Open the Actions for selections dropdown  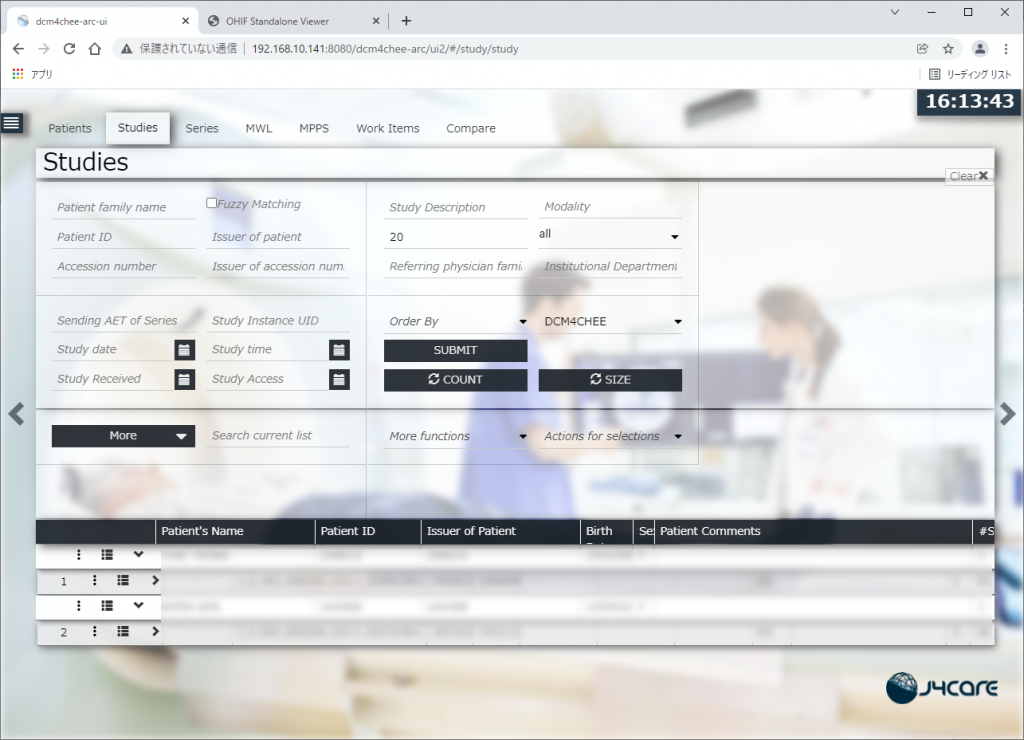(x=611, y=437)
